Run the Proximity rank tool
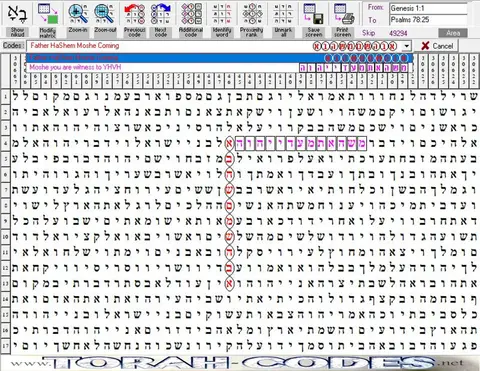This screenshot has width=480, height=371. (x=252, y=13)
